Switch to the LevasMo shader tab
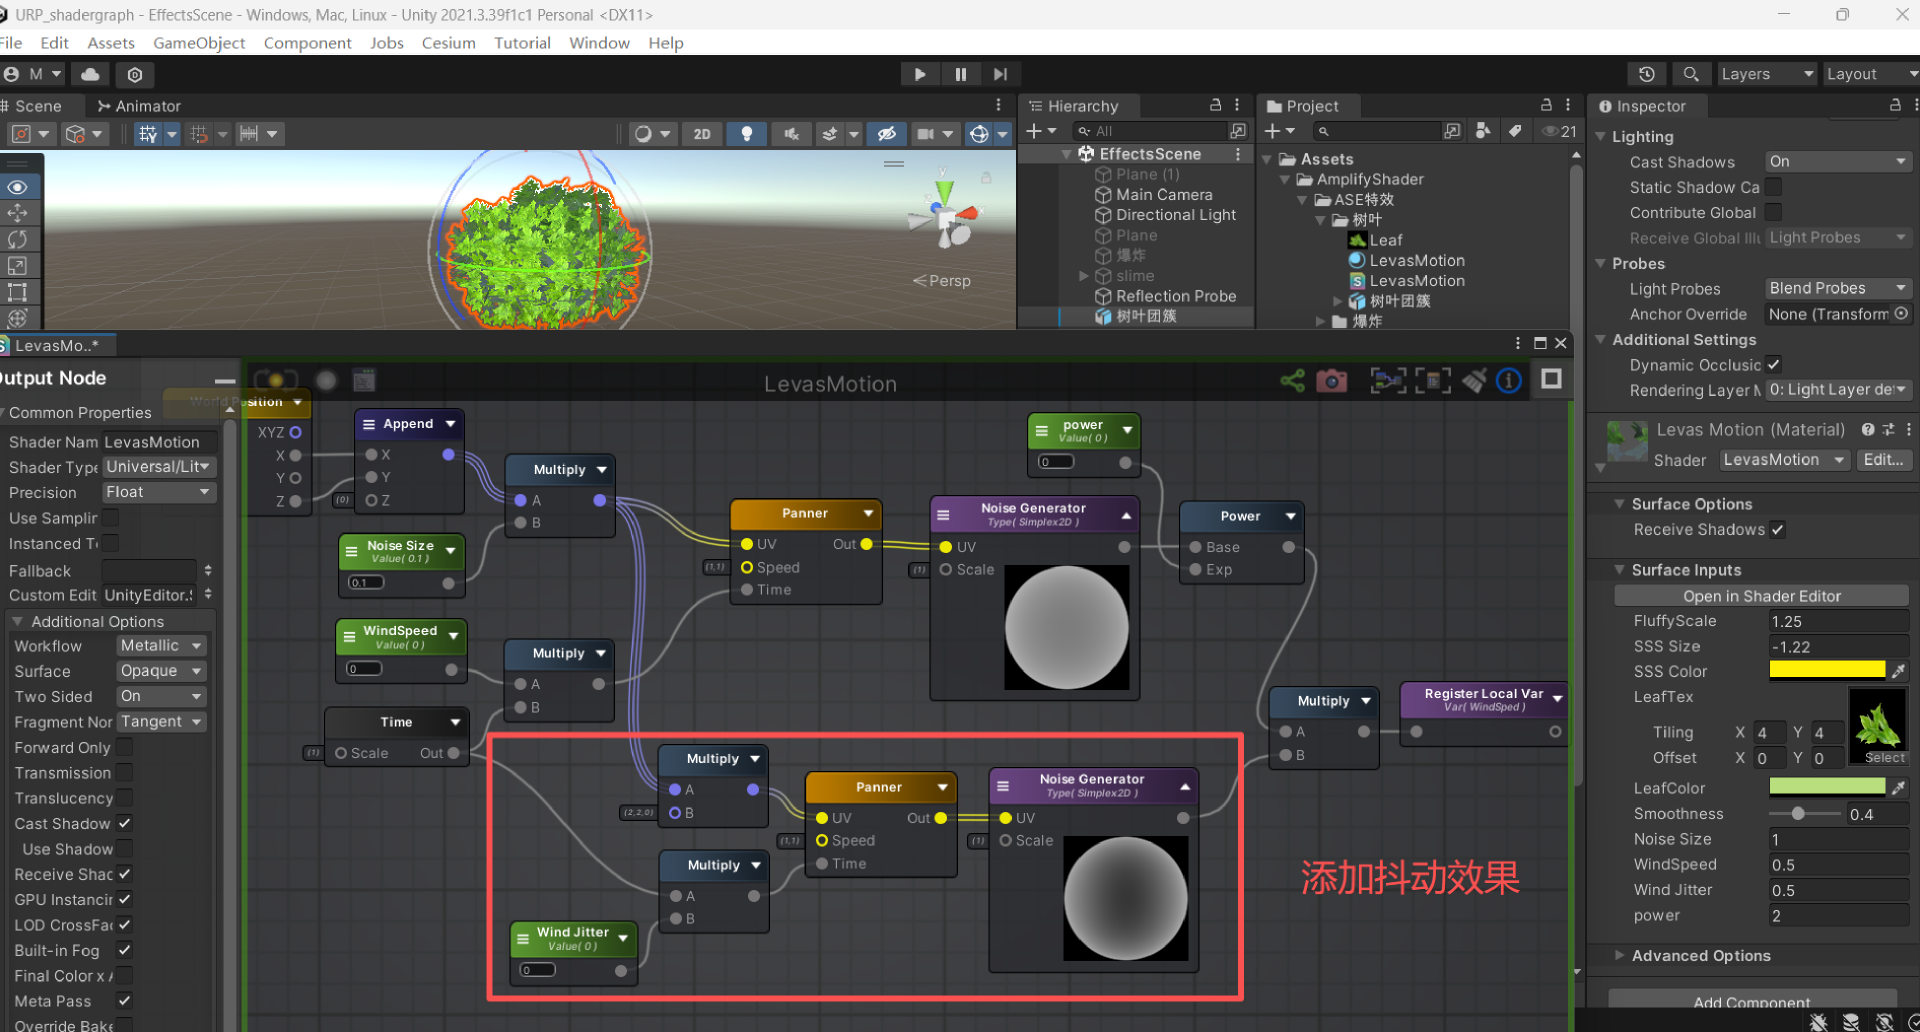This screenshot has width=1920, height=1032. [x=57, y=345]
